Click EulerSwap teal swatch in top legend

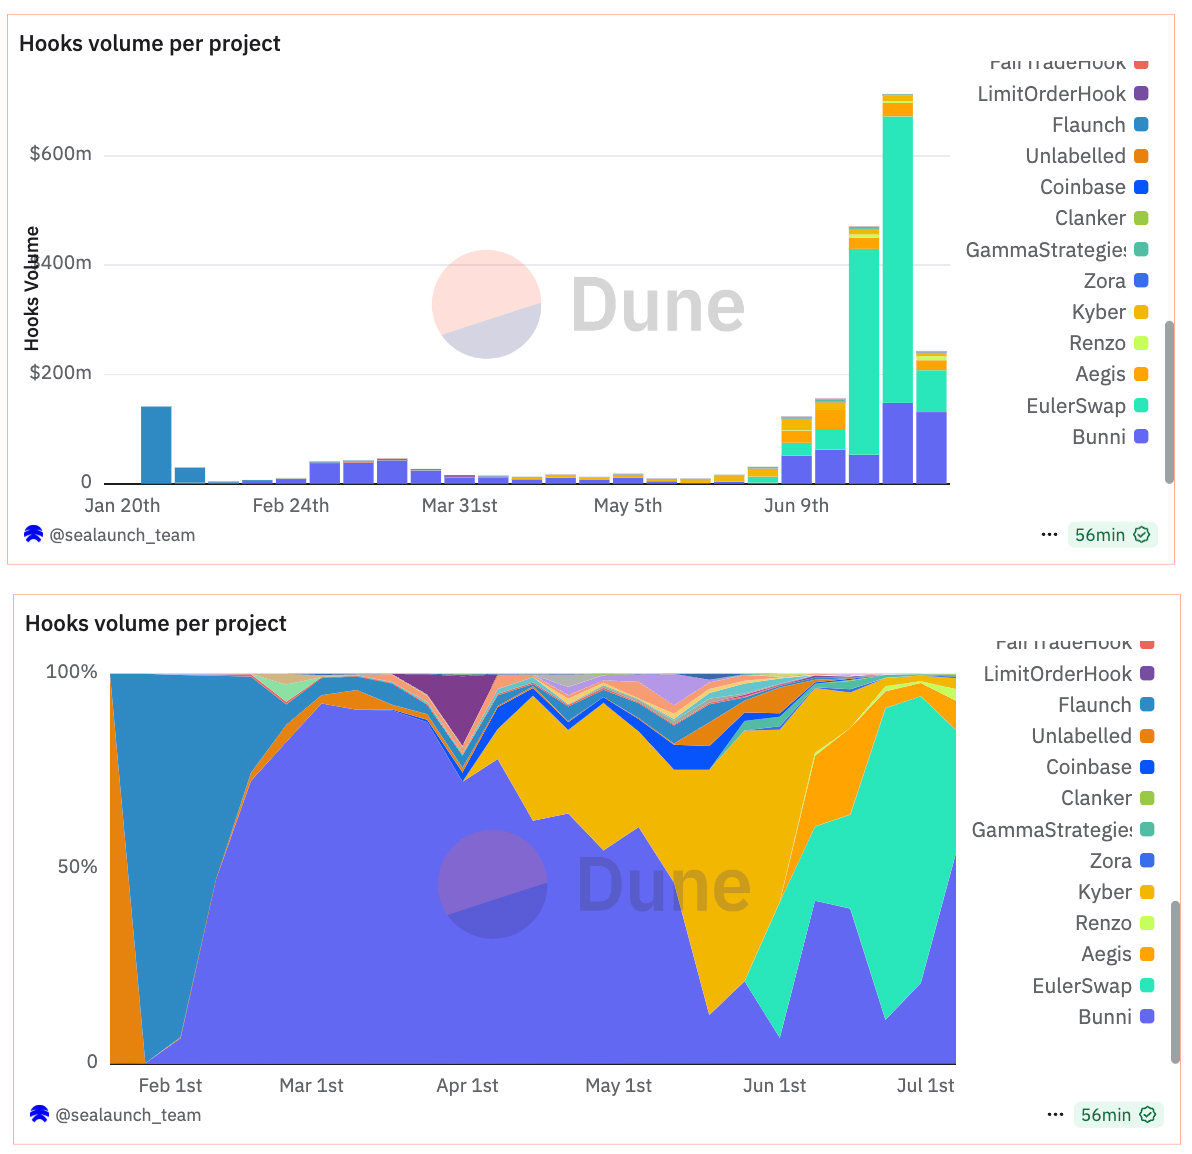1141,405
